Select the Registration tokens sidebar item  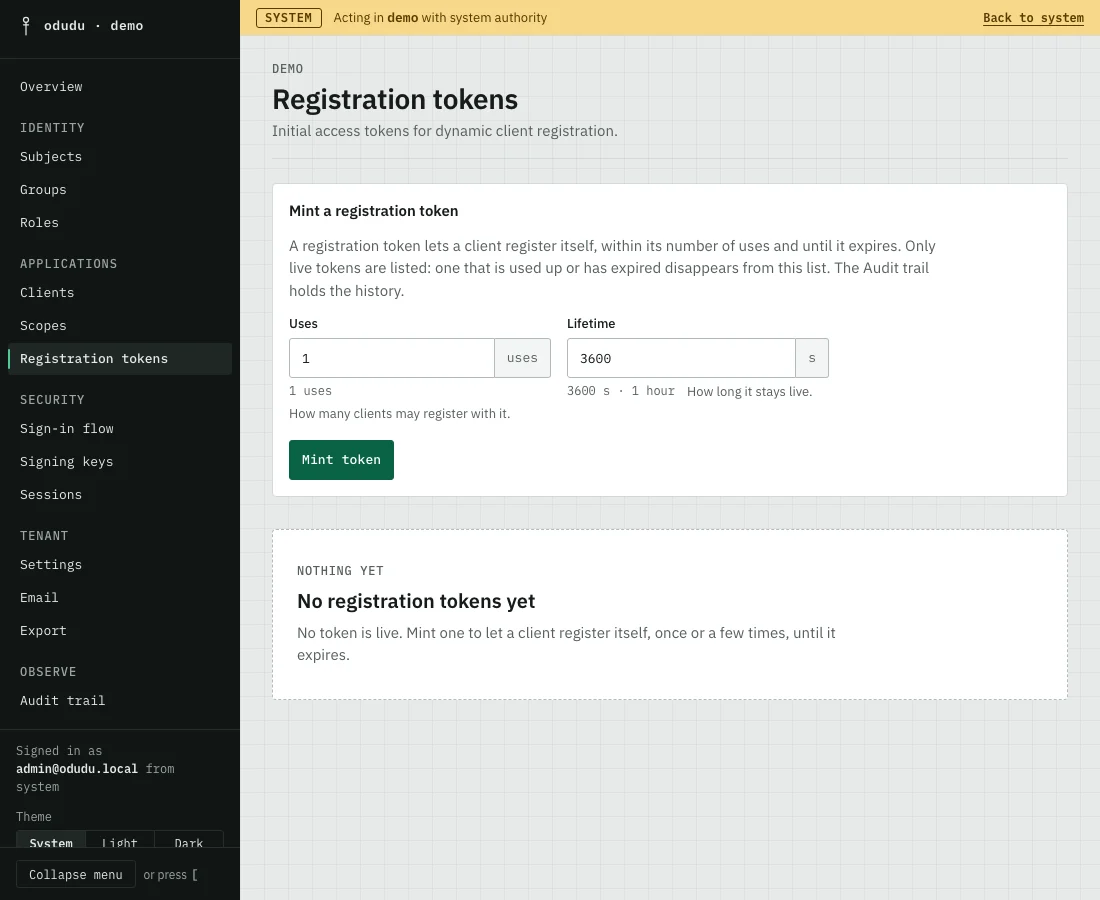click(x=120, y=359)
